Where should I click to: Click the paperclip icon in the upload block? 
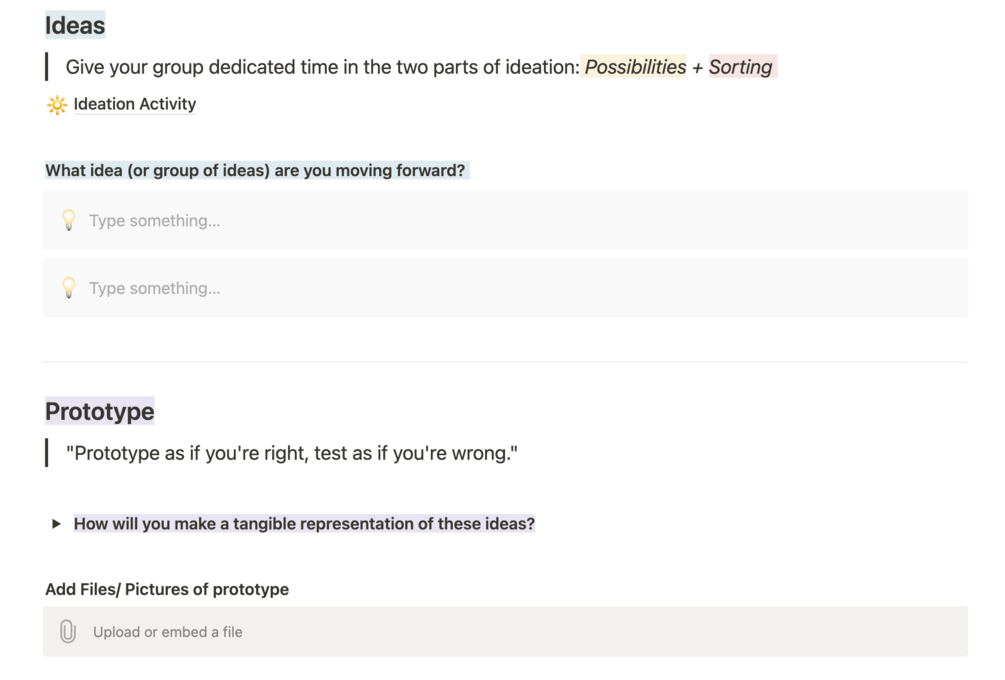pyautogui.click(x=68, y=632)
